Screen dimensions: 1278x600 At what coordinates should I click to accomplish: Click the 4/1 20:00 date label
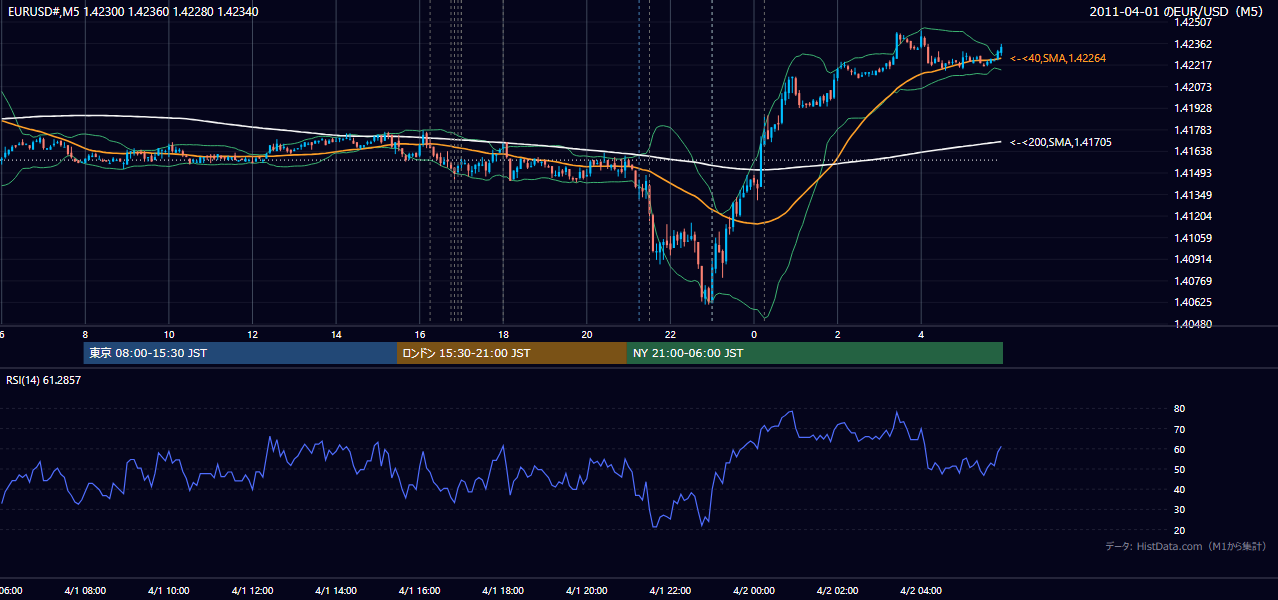587,591
